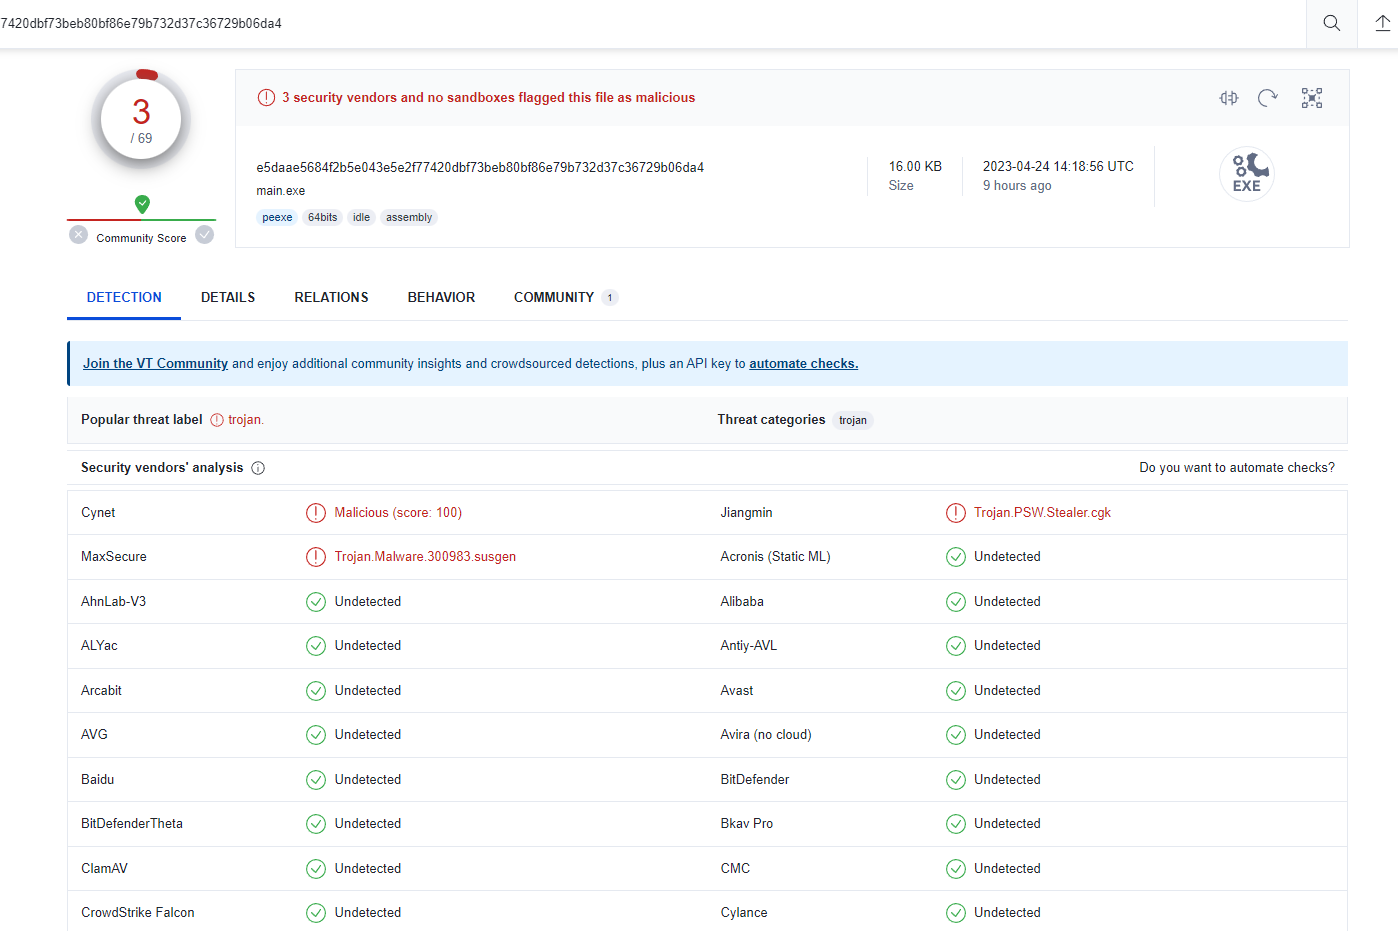Viewport: 1398px width, 931px height.
Task: Click the MaxSecure detection alert icon
Action: pos(316,557)
